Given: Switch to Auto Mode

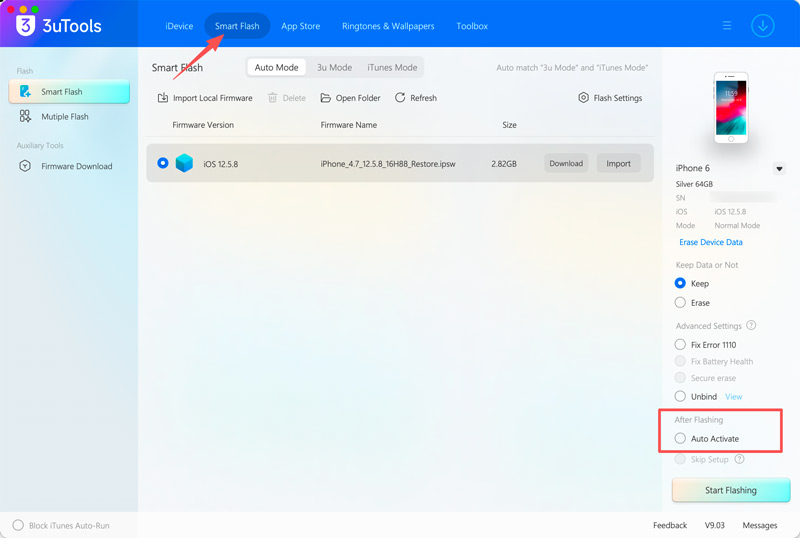Looking at the screenshot, I should tap(277, 67).
